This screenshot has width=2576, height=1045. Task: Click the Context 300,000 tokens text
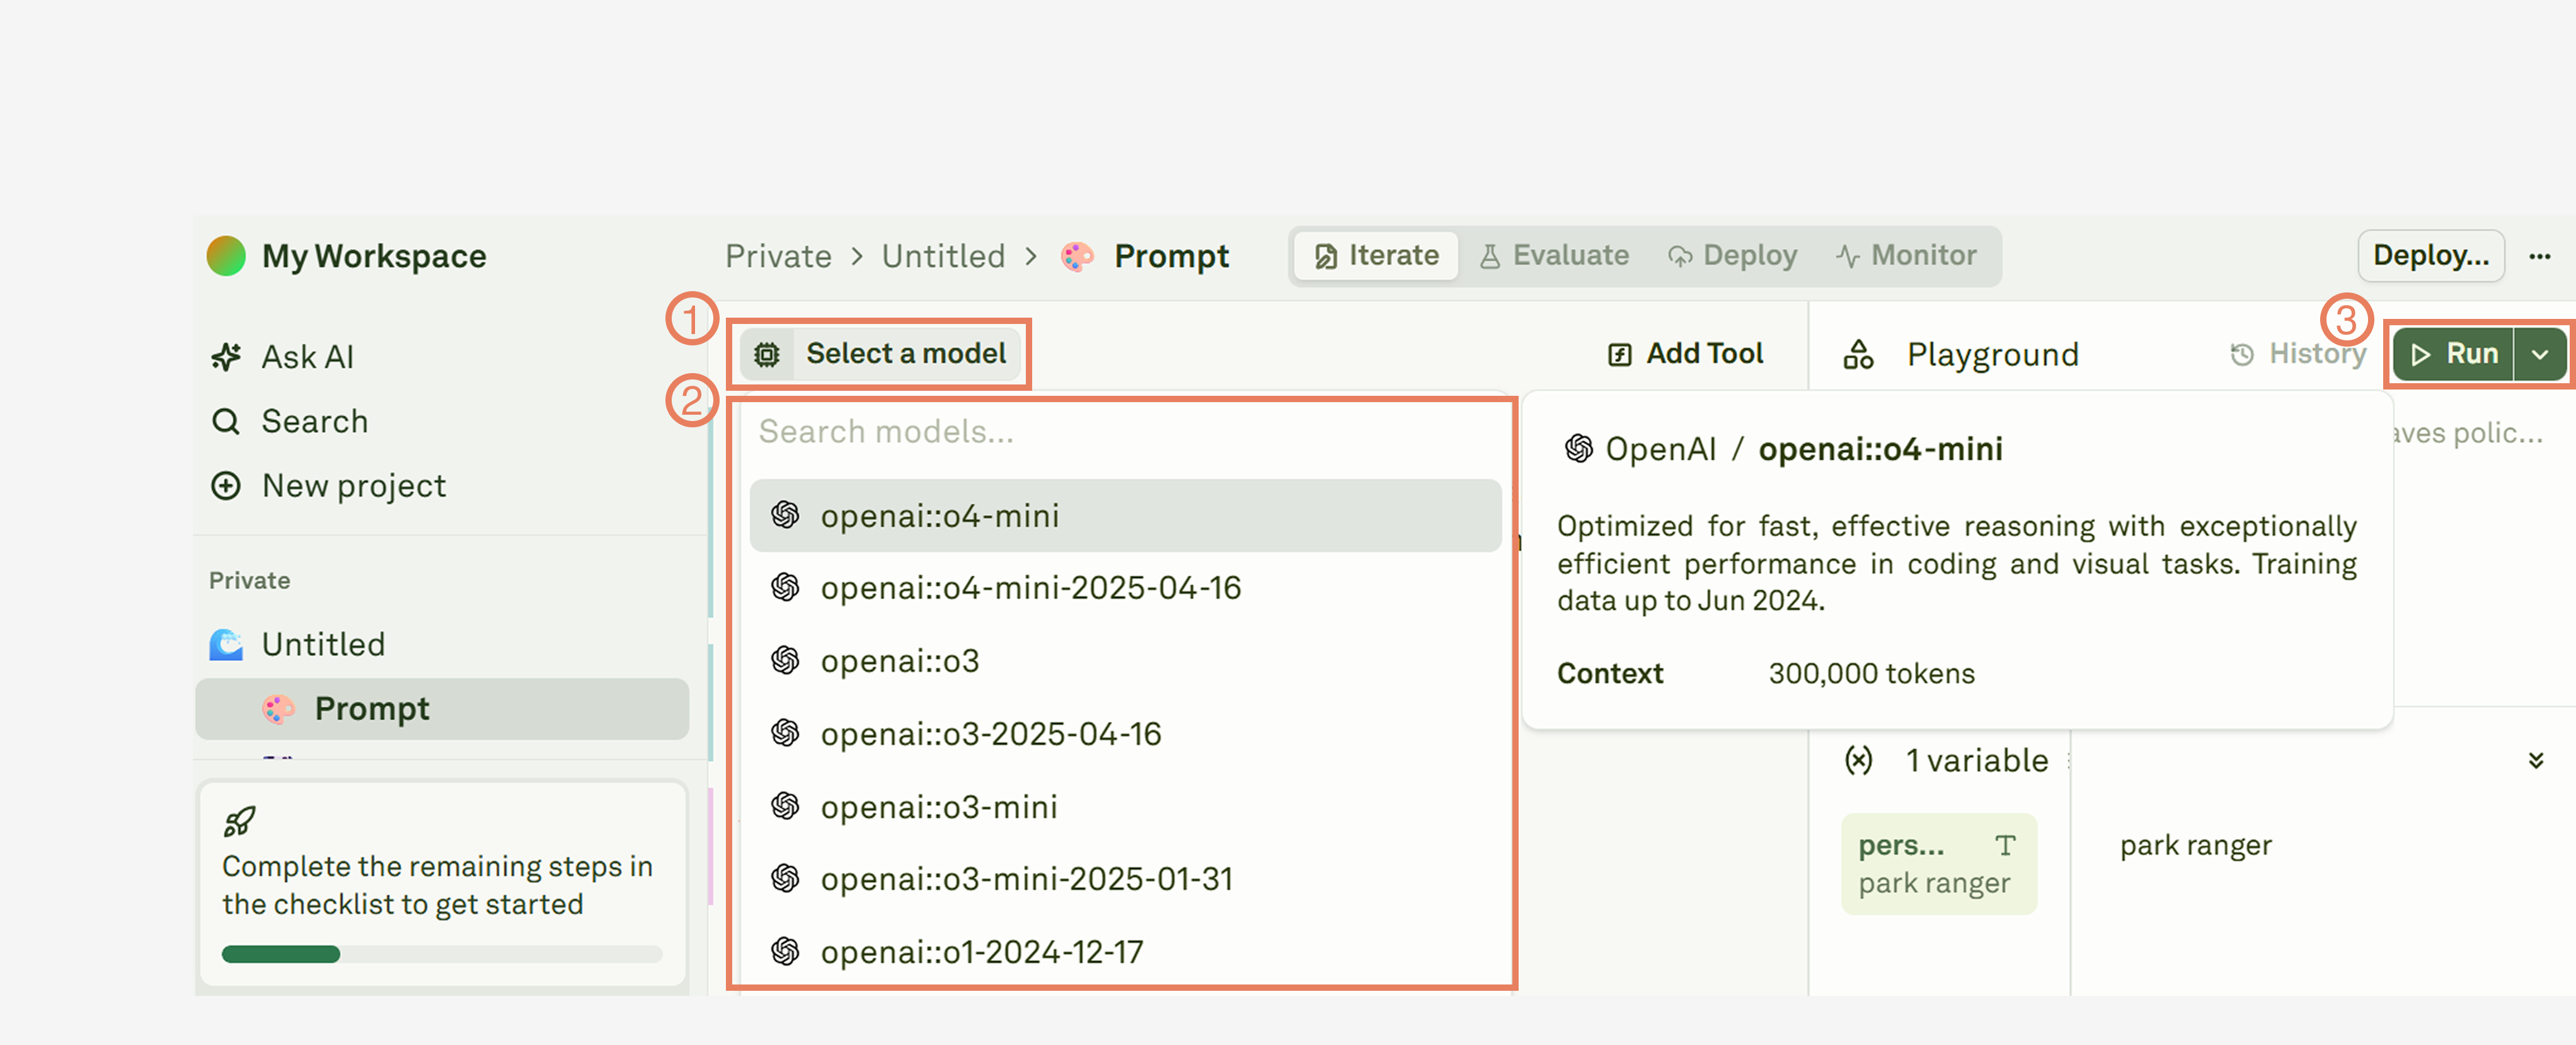pyautogui.click(x=1766, y=674)
